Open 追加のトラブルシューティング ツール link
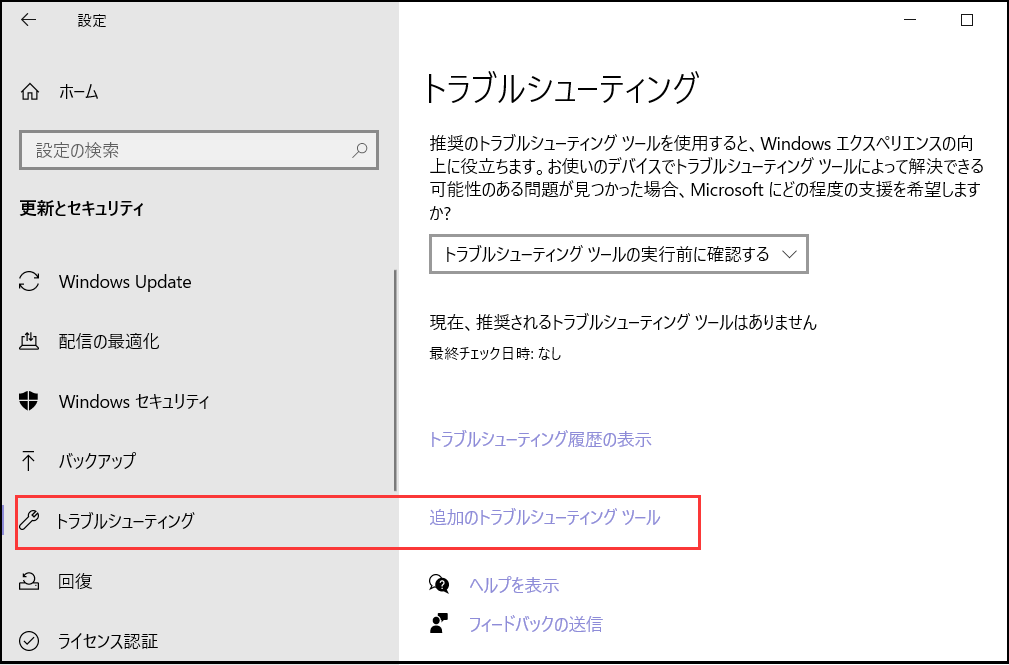1009x665 pixels. click(x=544, y=517)
